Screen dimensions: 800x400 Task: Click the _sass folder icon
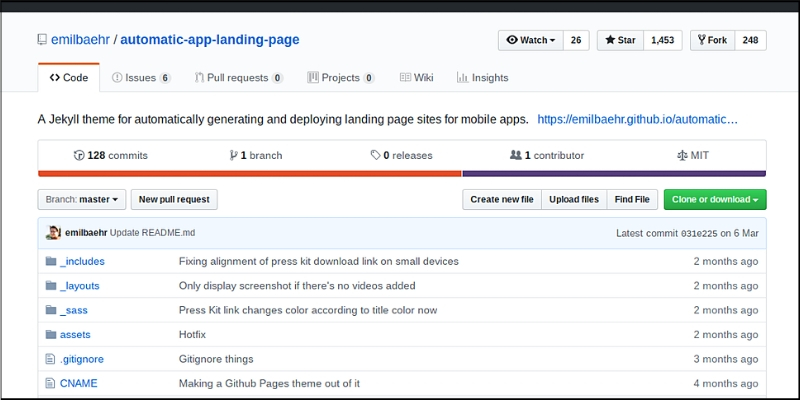(51, 310)
